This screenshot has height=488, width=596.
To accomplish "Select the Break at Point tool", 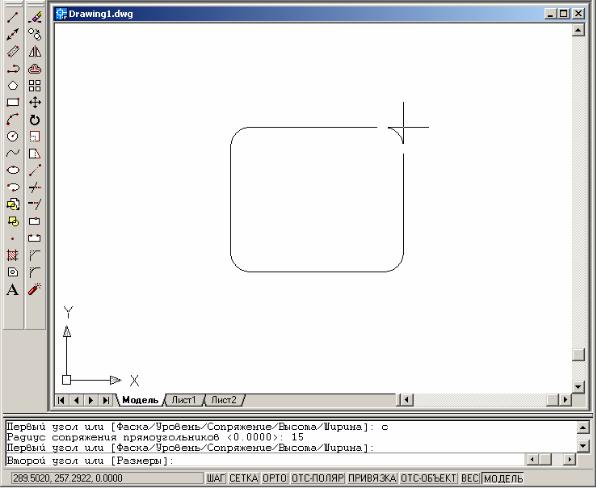I will (x=35, y=221).
